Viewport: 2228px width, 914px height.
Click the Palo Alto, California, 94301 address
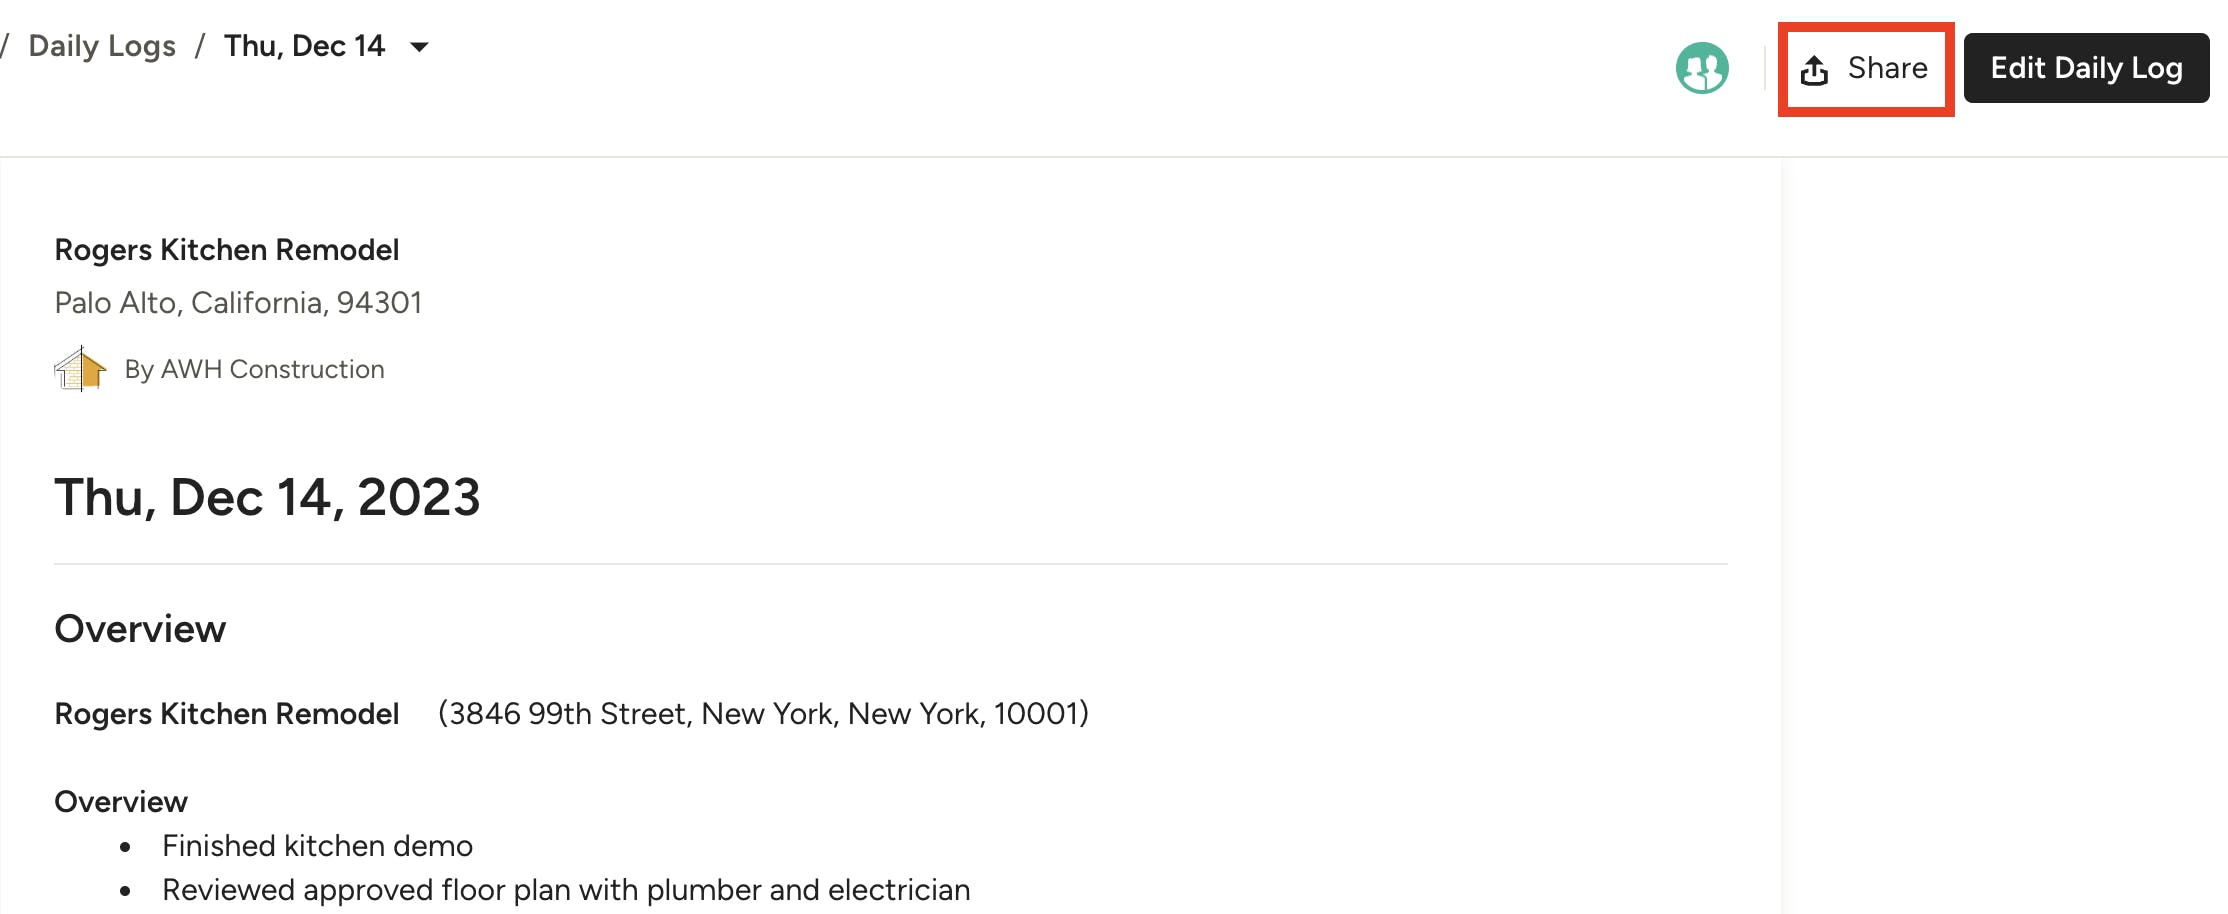click(238, 303)
